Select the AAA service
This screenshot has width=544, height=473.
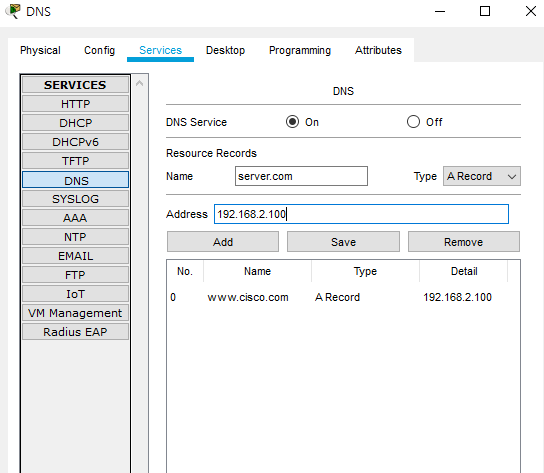point(75,218)
